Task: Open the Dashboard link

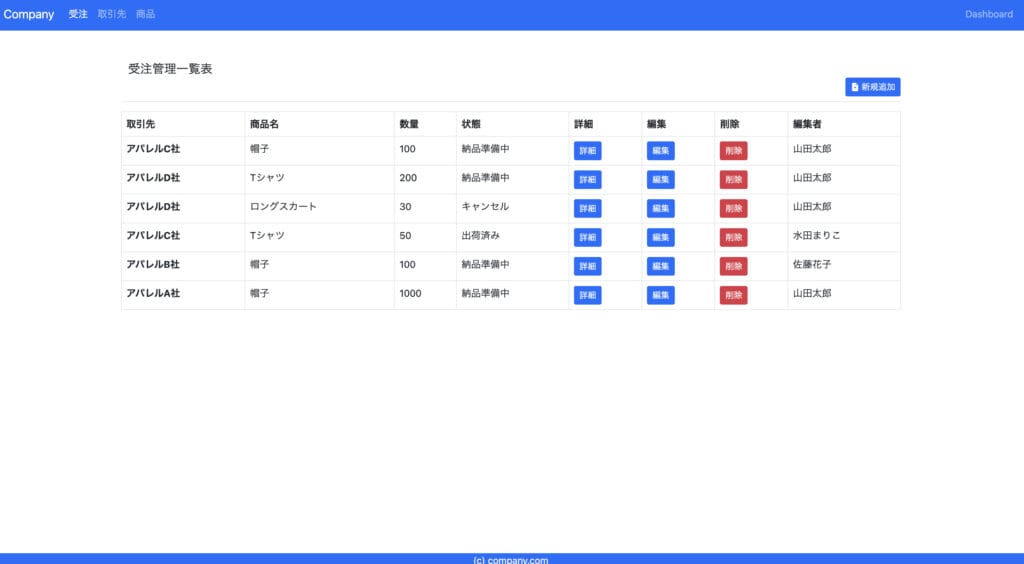Action: point(988,14)
